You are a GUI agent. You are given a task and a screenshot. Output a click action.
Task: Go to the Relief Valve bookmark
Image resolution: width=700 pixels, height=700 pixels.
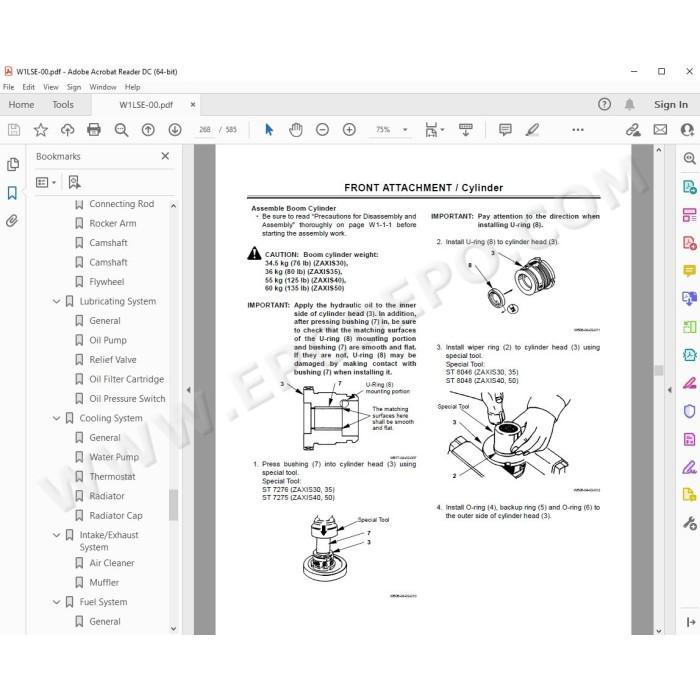[x=112, y=360]
